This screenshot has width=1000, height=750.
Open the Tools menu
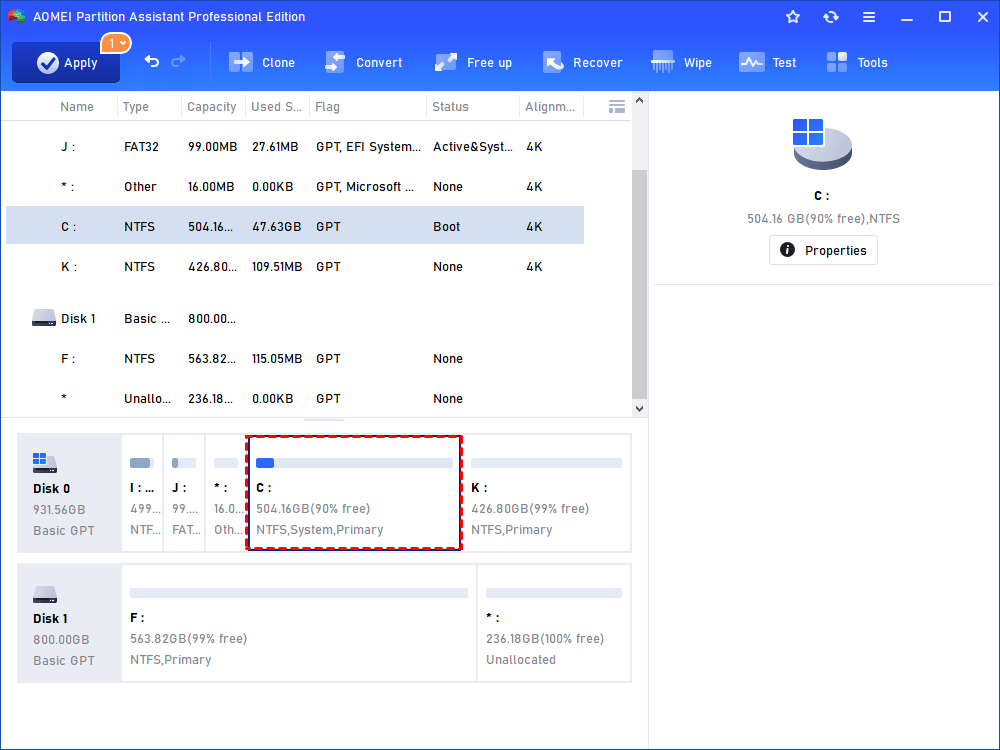(857, 62)
